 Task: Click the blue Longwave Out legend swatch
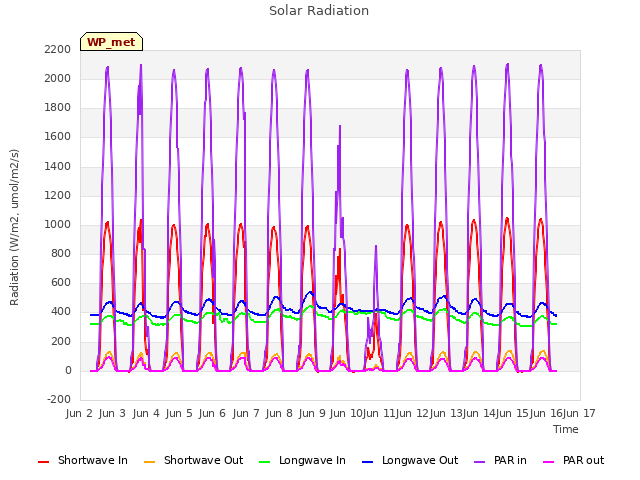(367, 462)
